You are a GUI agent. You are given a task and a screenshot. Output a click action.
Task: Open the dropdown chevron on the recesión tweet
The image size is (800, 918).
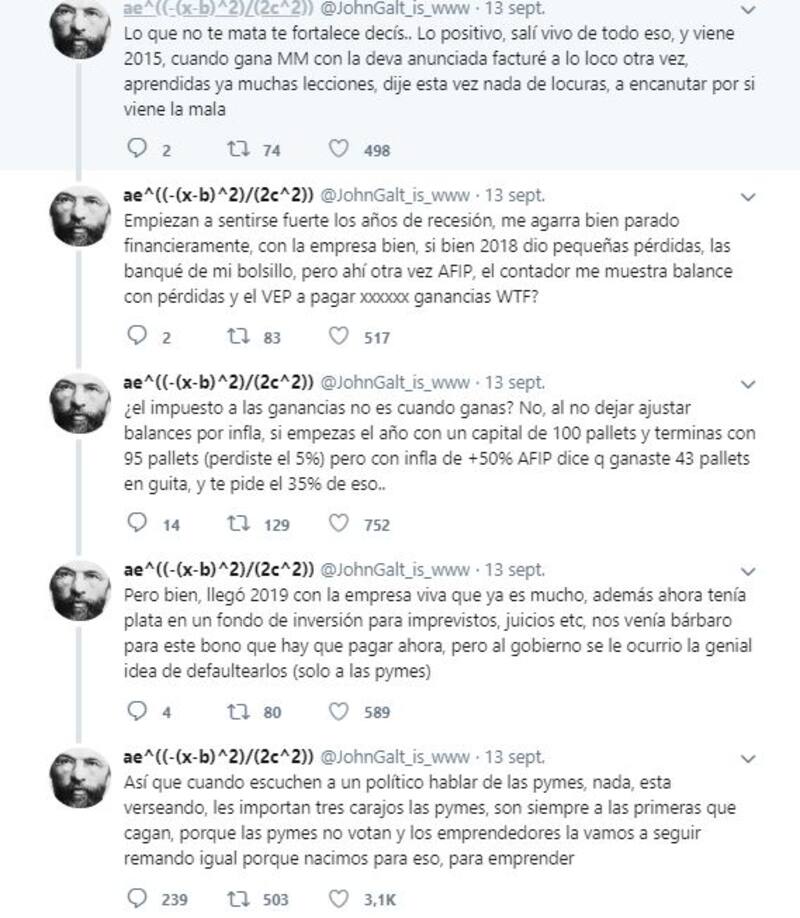[x=748, y=197]
